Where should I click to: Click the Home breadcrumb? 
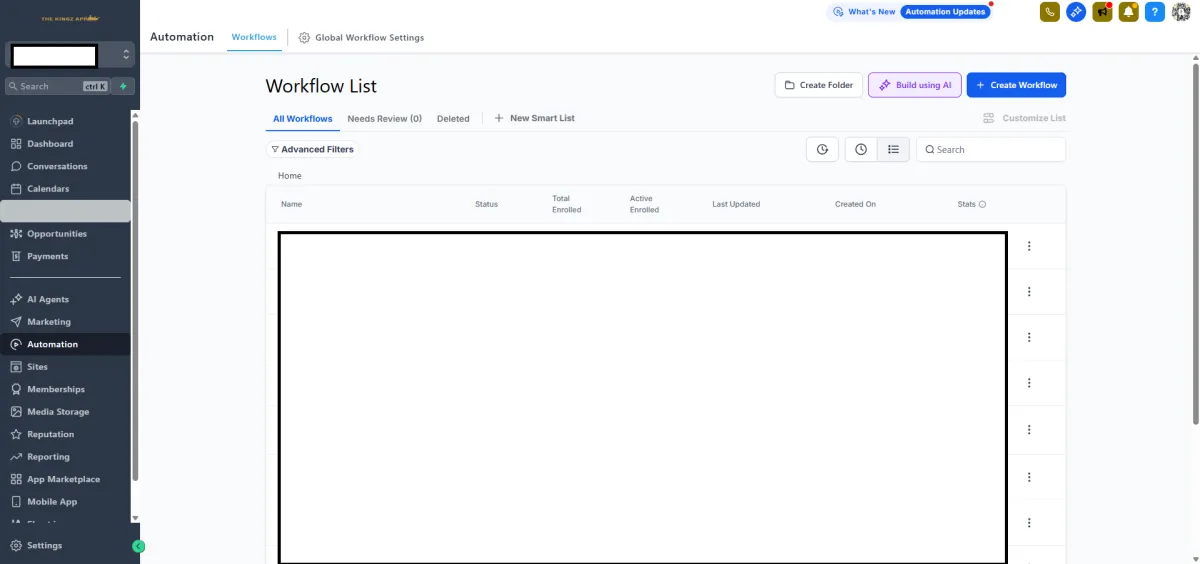290,176
